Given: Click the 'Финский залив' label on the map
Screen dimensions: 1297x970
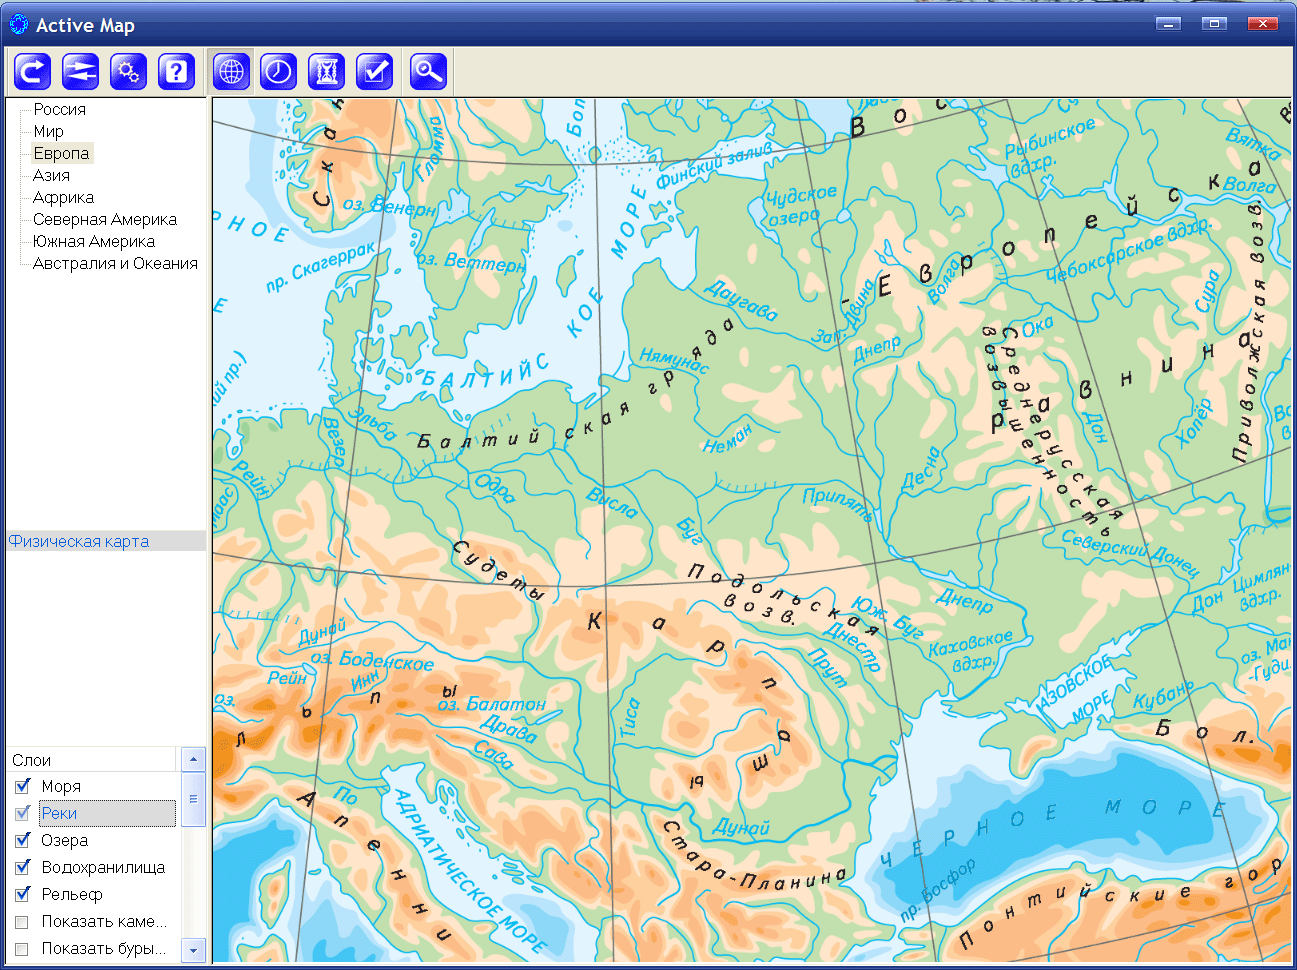Looking at the screenshot, I should click(714, 165).
